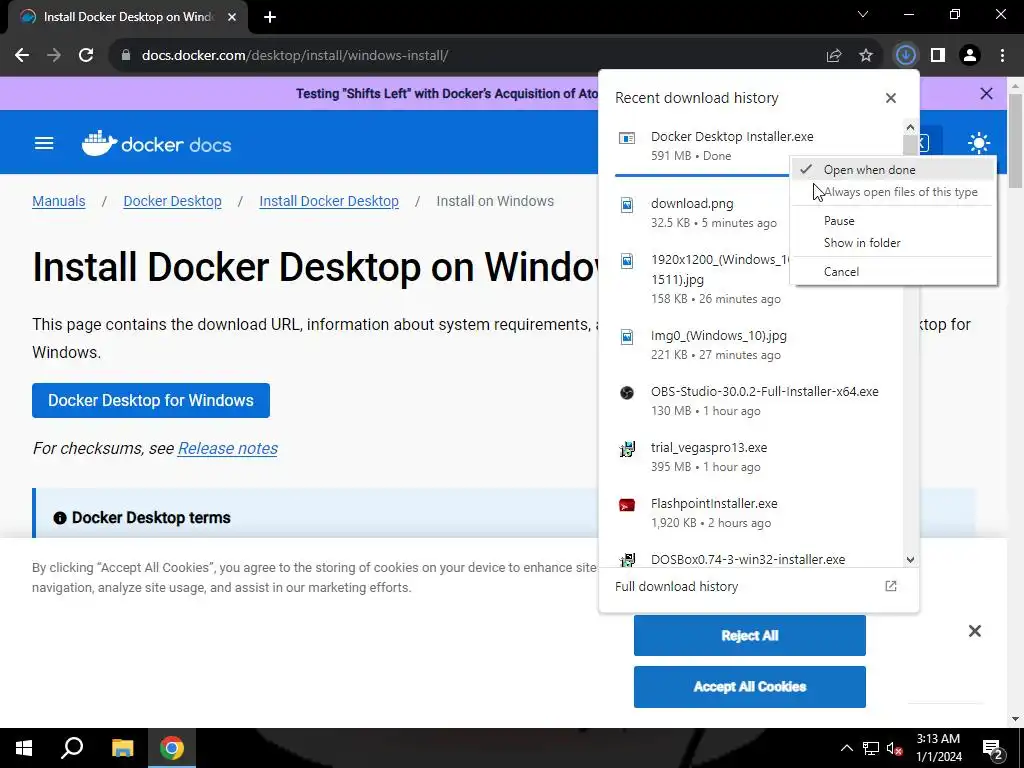Click the downloads icon in Chrome toolbar

click(905, 56)
